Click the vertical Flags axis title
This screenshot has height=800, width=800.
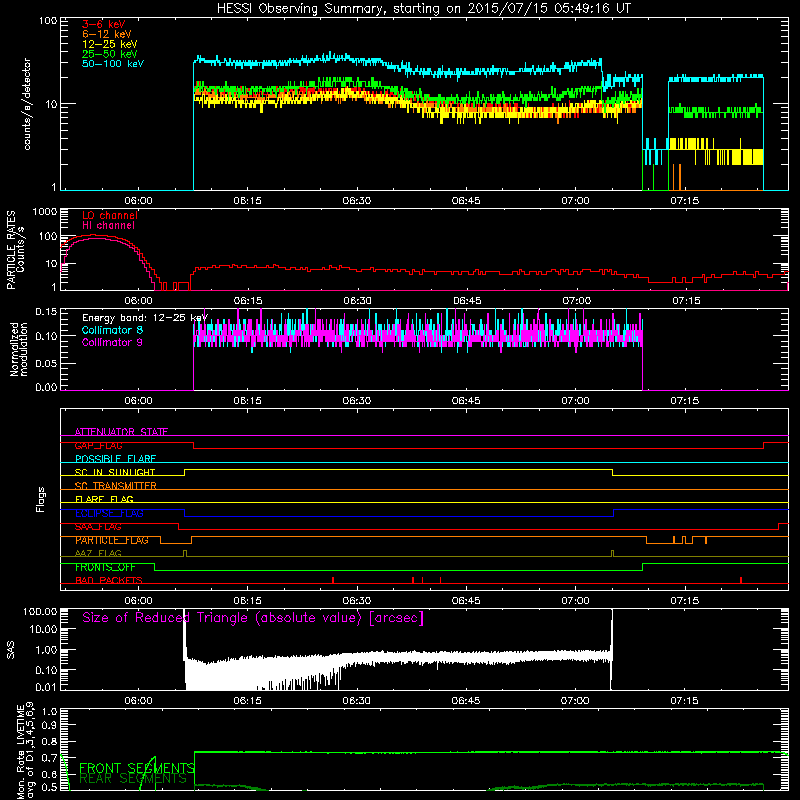pos(41,499)
